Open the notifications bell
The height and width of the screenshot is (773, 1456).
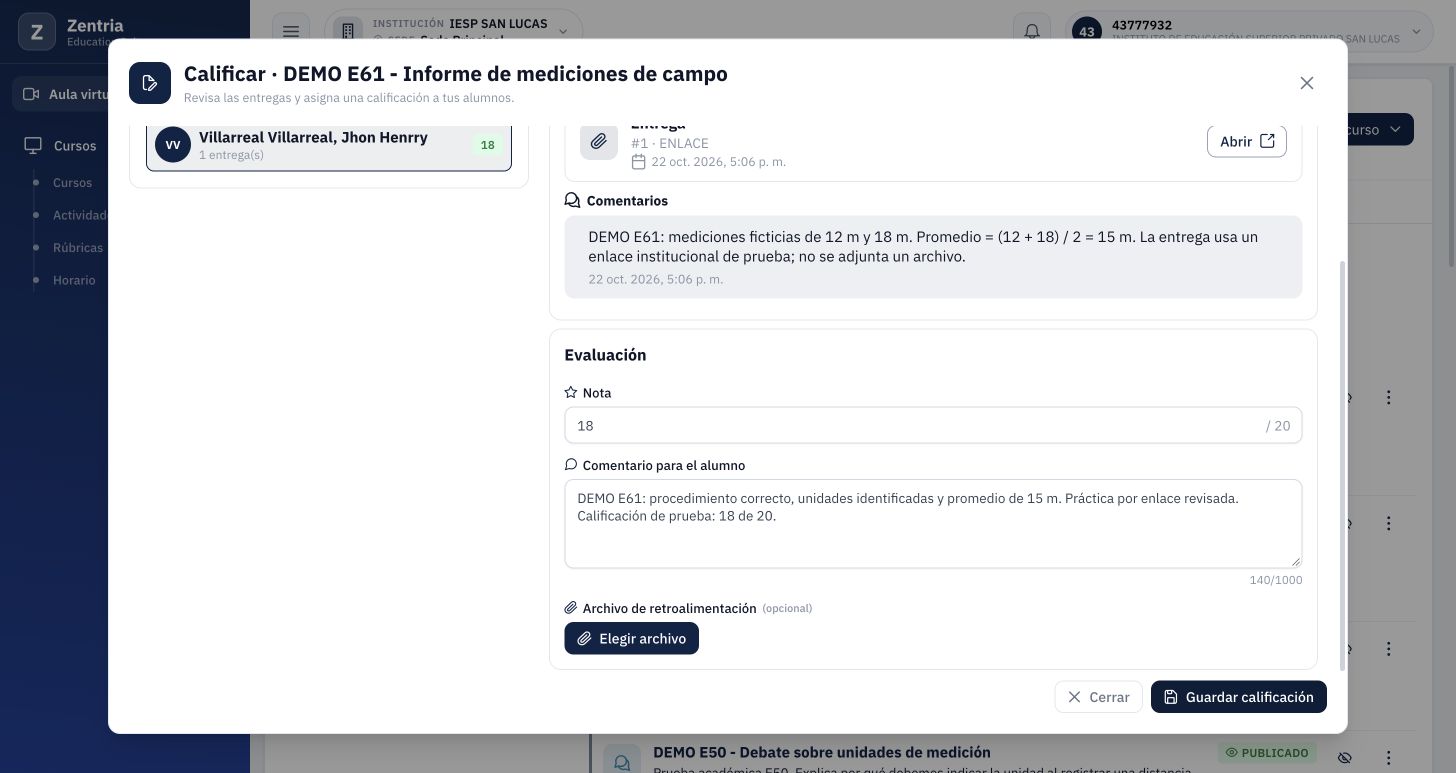tap(1032, 32)
